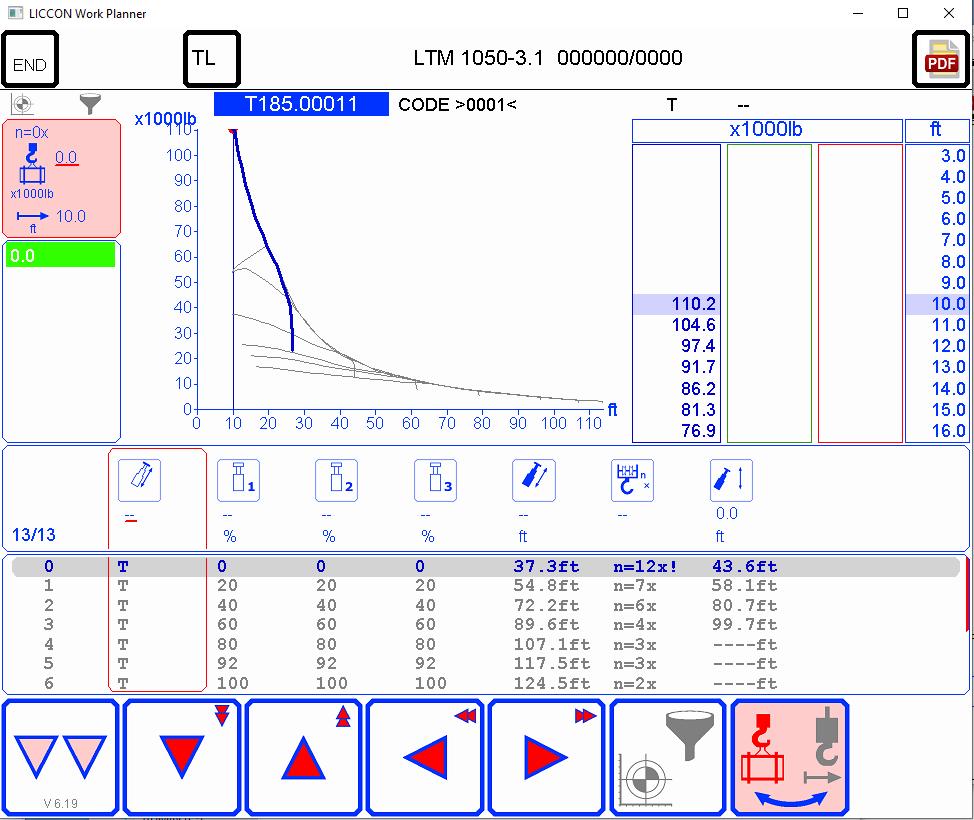Select the boom length icon

click(x=534, y=480)
